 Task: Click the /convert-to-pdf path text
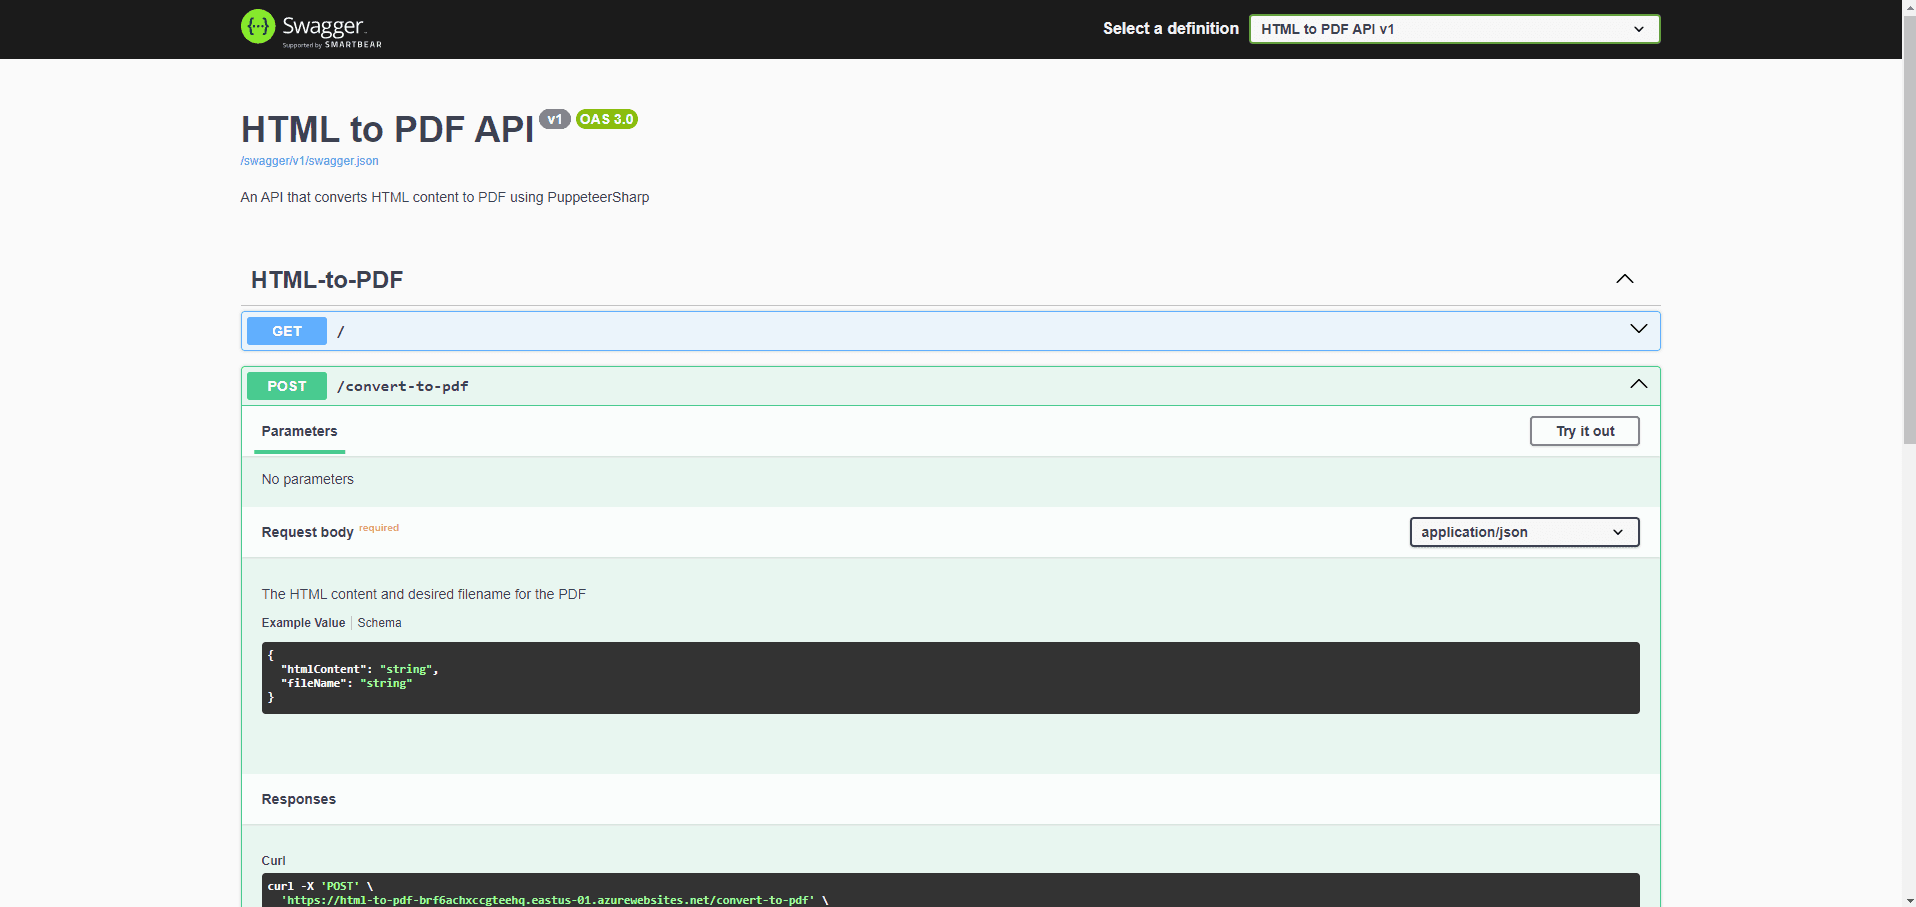pyautogui.click(x=402, y=386)
